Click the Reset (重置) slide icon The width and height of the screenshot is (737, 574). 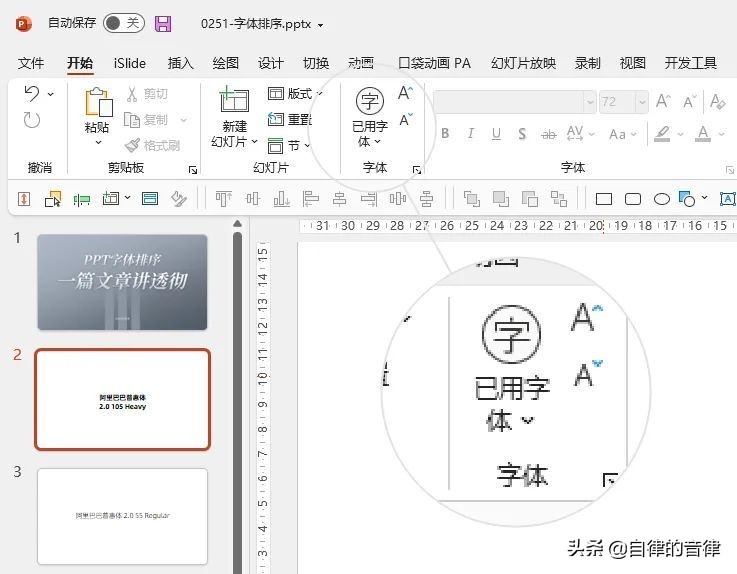click(x=275, y=119)
